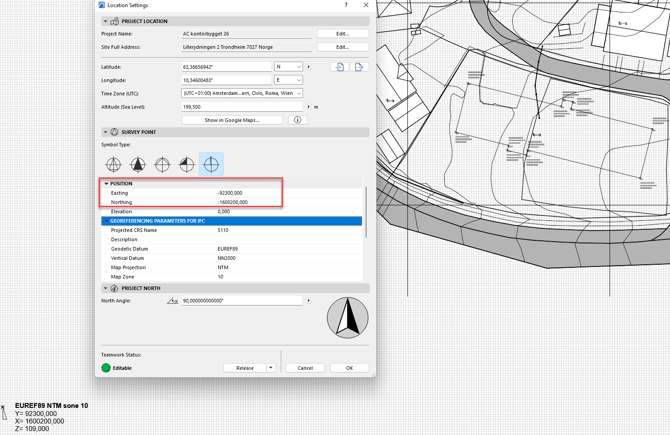Select the highlighted fifth survey point symbol
670x435 pixels.
point(211,165)
